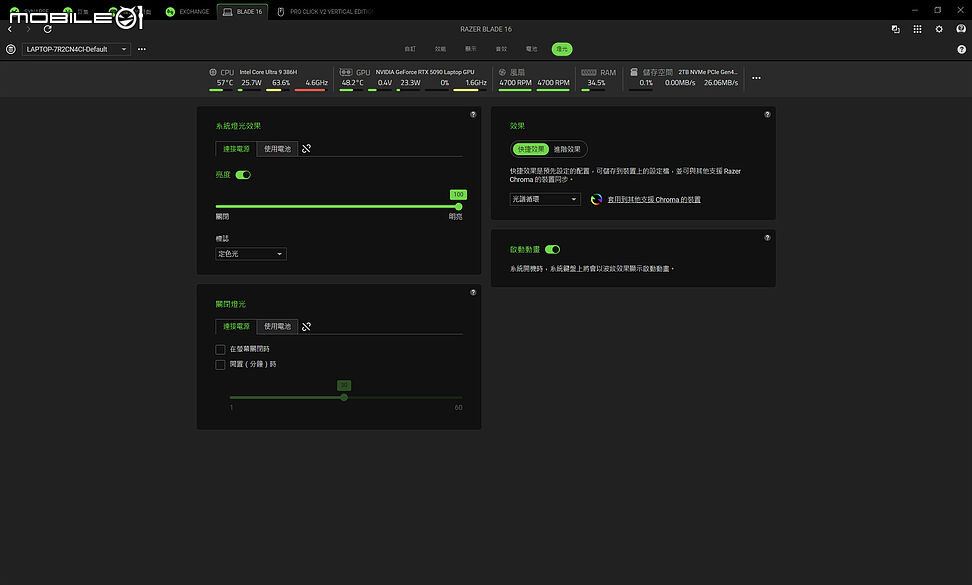
Task: Click unlink icon in 關閉燈光 panel
Action: pyautogui.click(x=306, y=327)
